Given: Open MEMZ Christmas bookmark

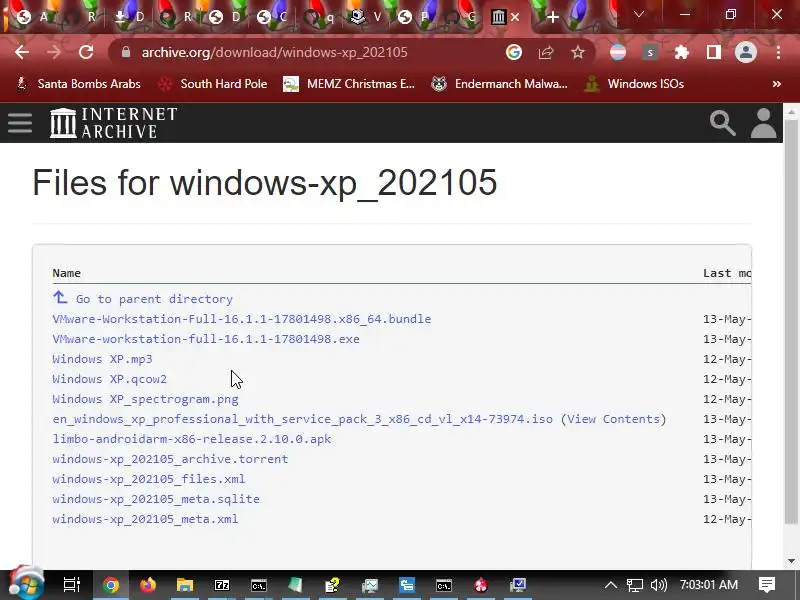Looking at the screenshot, I should pos(349,84).
